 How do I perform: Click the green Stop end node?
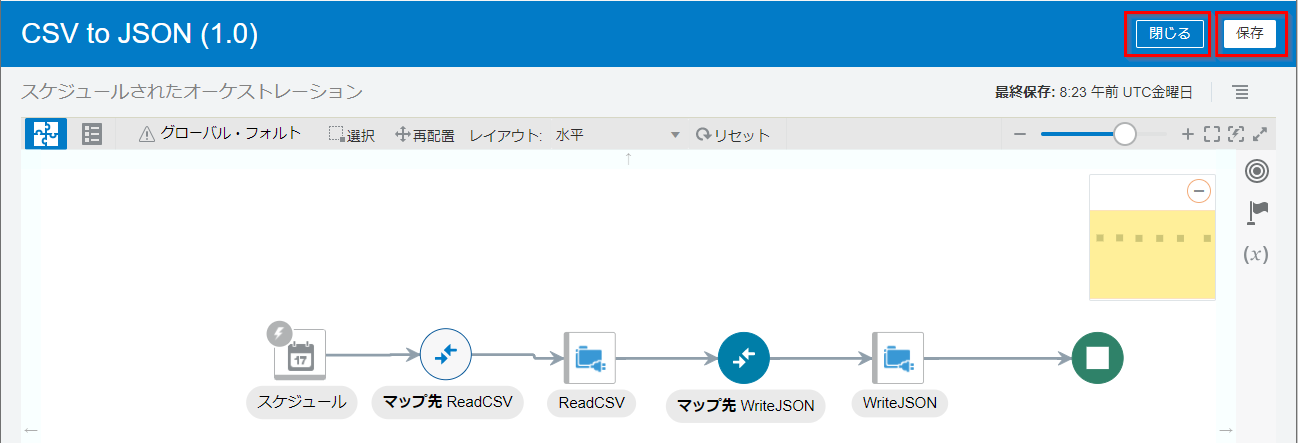pos(1097,357)
